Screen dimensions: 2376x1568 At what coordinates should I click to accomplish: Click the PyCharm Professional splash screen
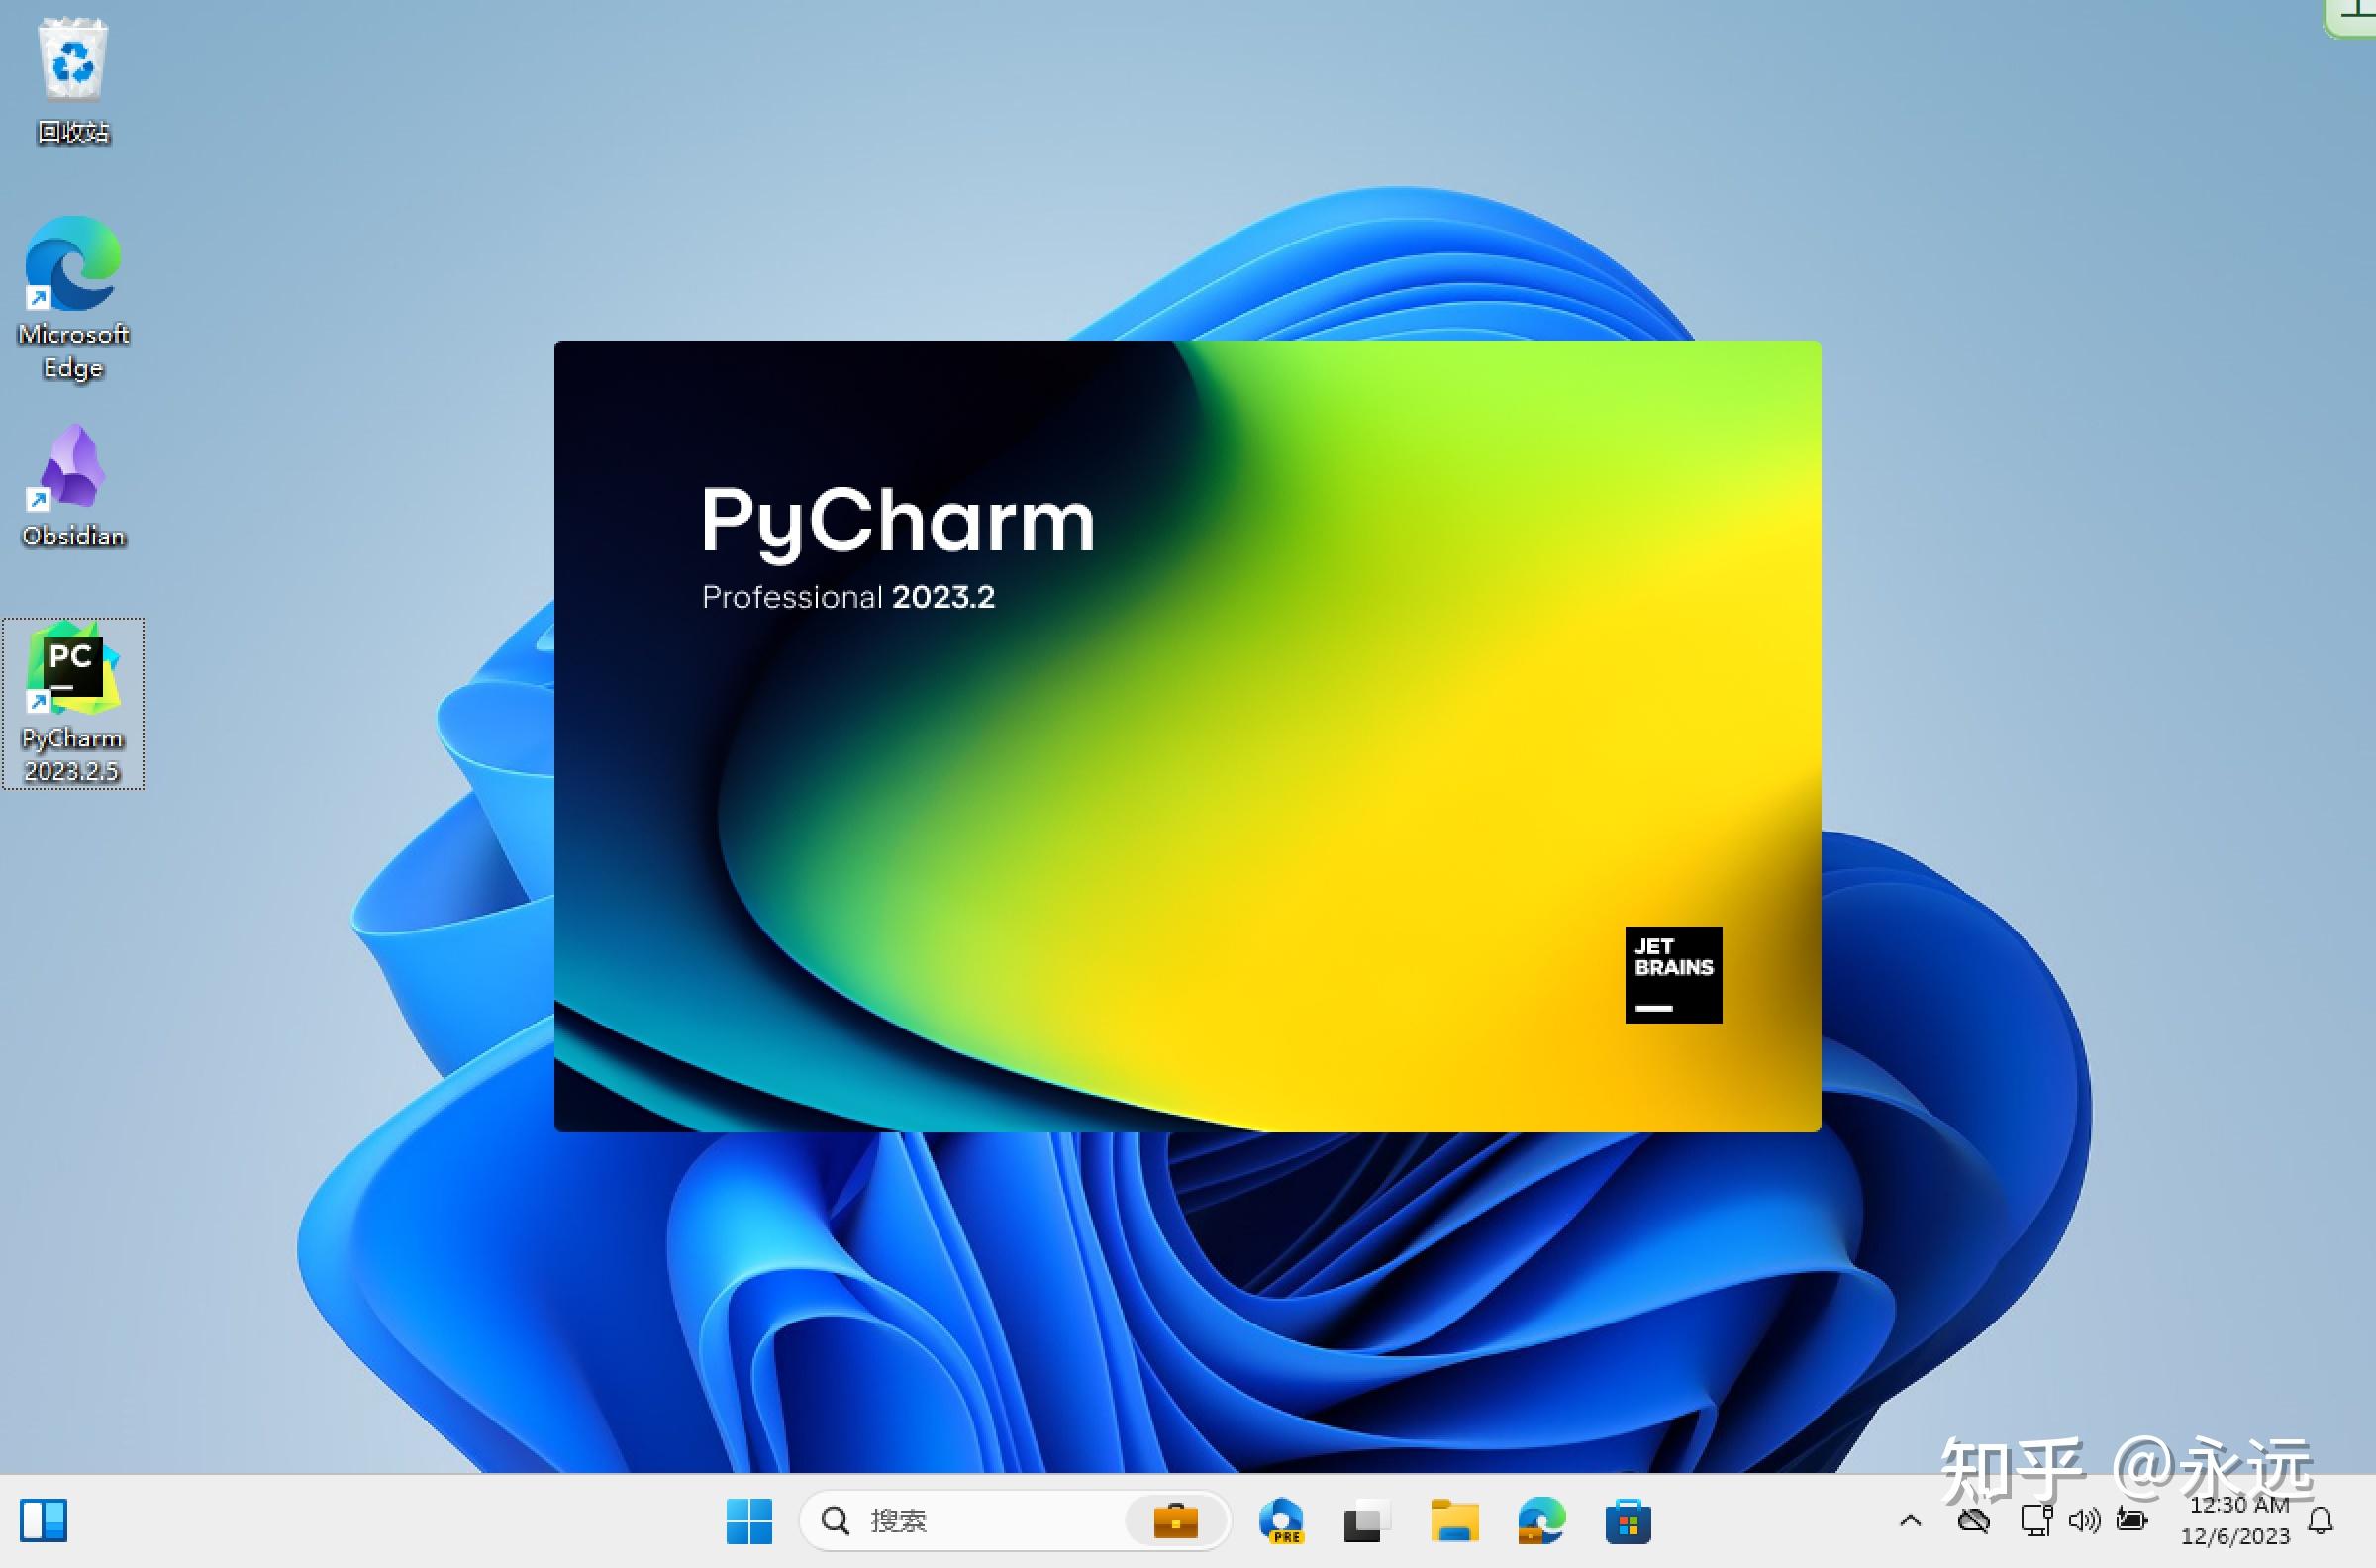pos(1187,736)
